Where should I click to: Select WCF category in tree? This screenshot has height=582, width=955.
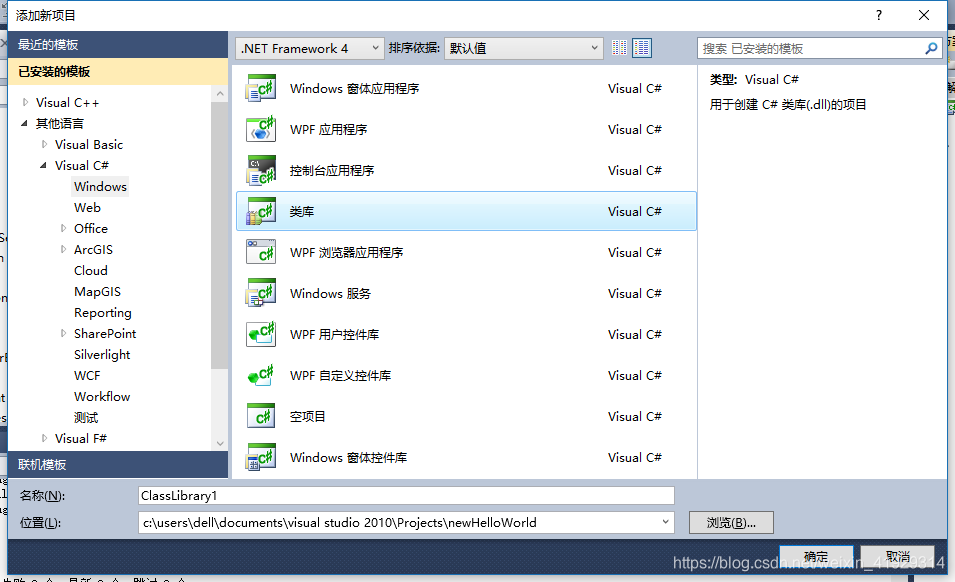pos(87,376)
